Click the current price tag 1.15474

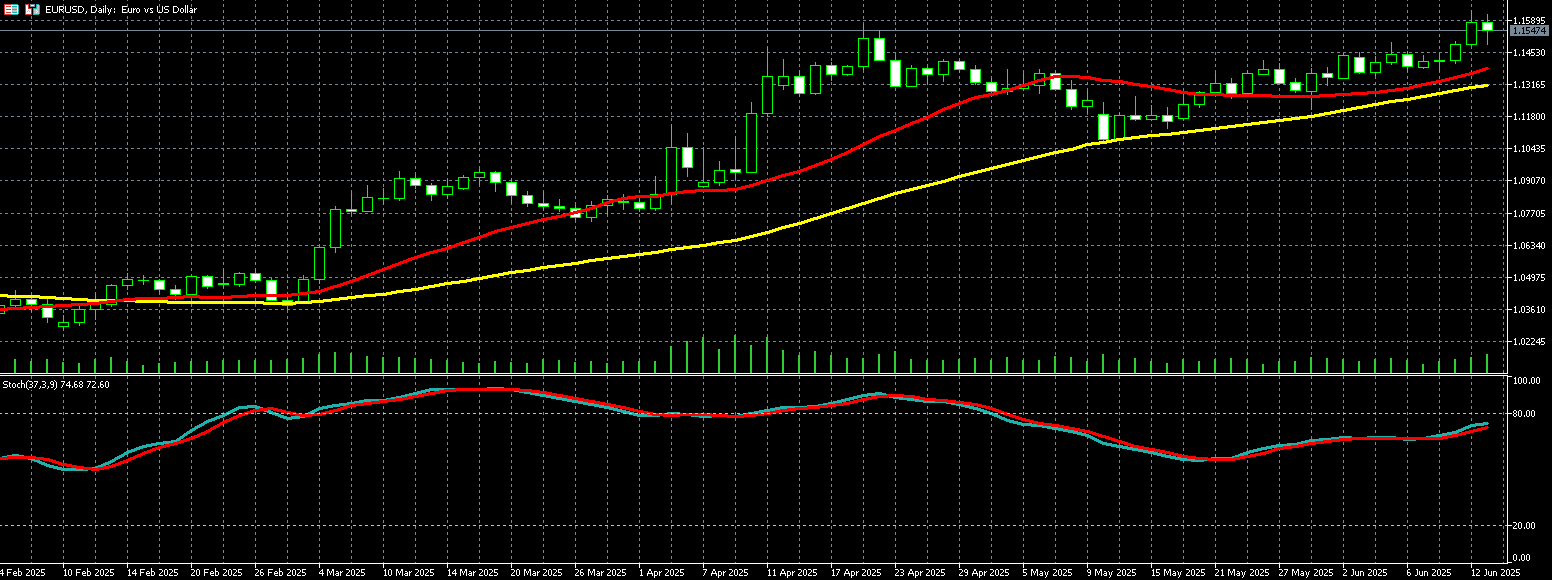click(x=1529, y=32)
